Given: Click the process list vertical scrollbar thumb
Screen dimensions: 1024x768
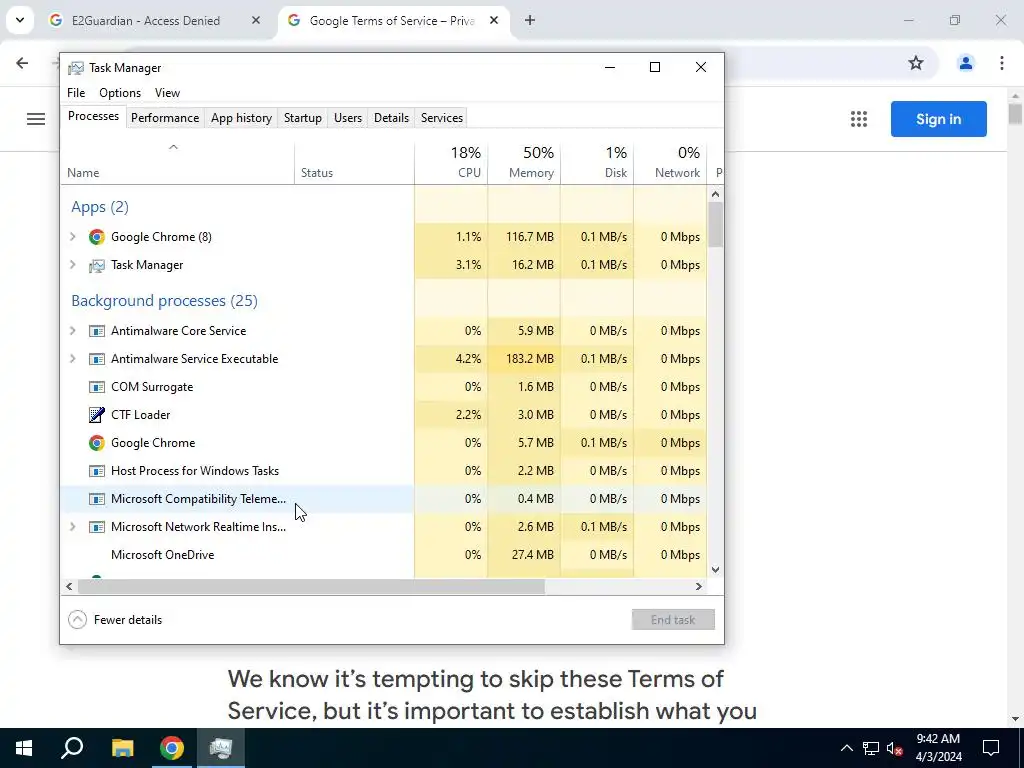Looking at the screenshot, I should 716,225.
